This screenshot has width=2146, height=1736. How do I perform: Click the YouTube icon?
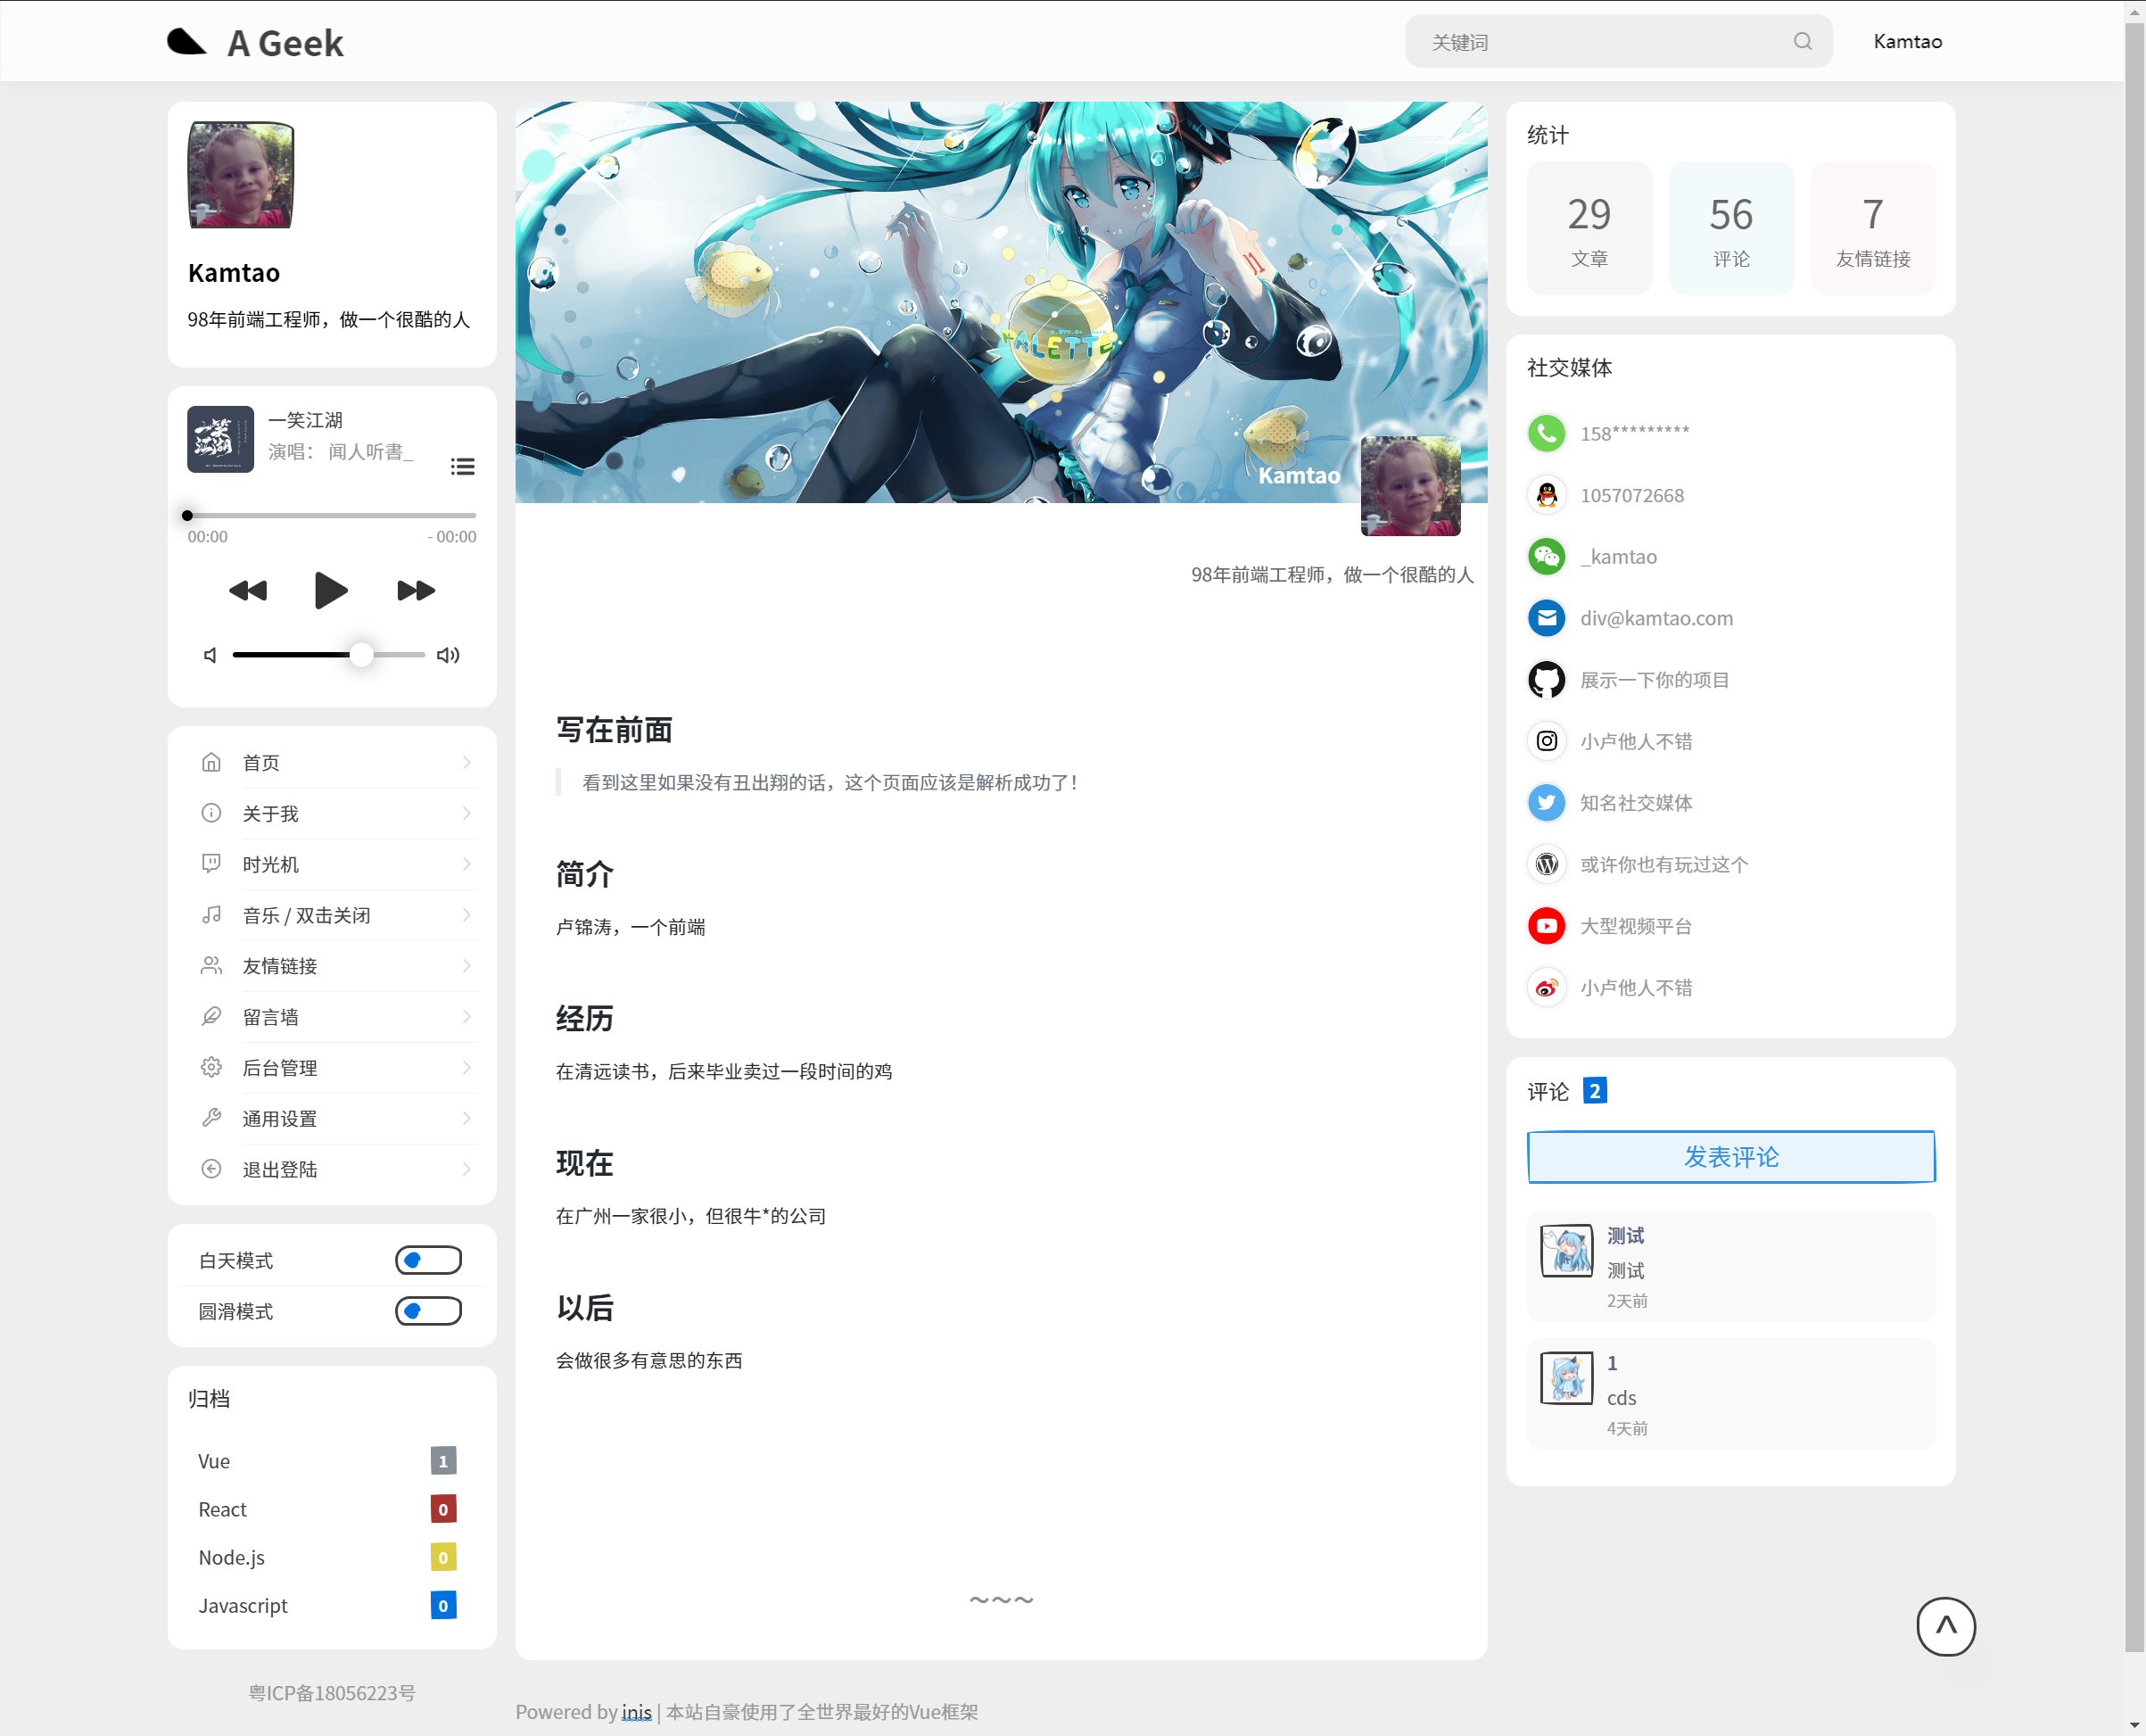click(1546, 925)
